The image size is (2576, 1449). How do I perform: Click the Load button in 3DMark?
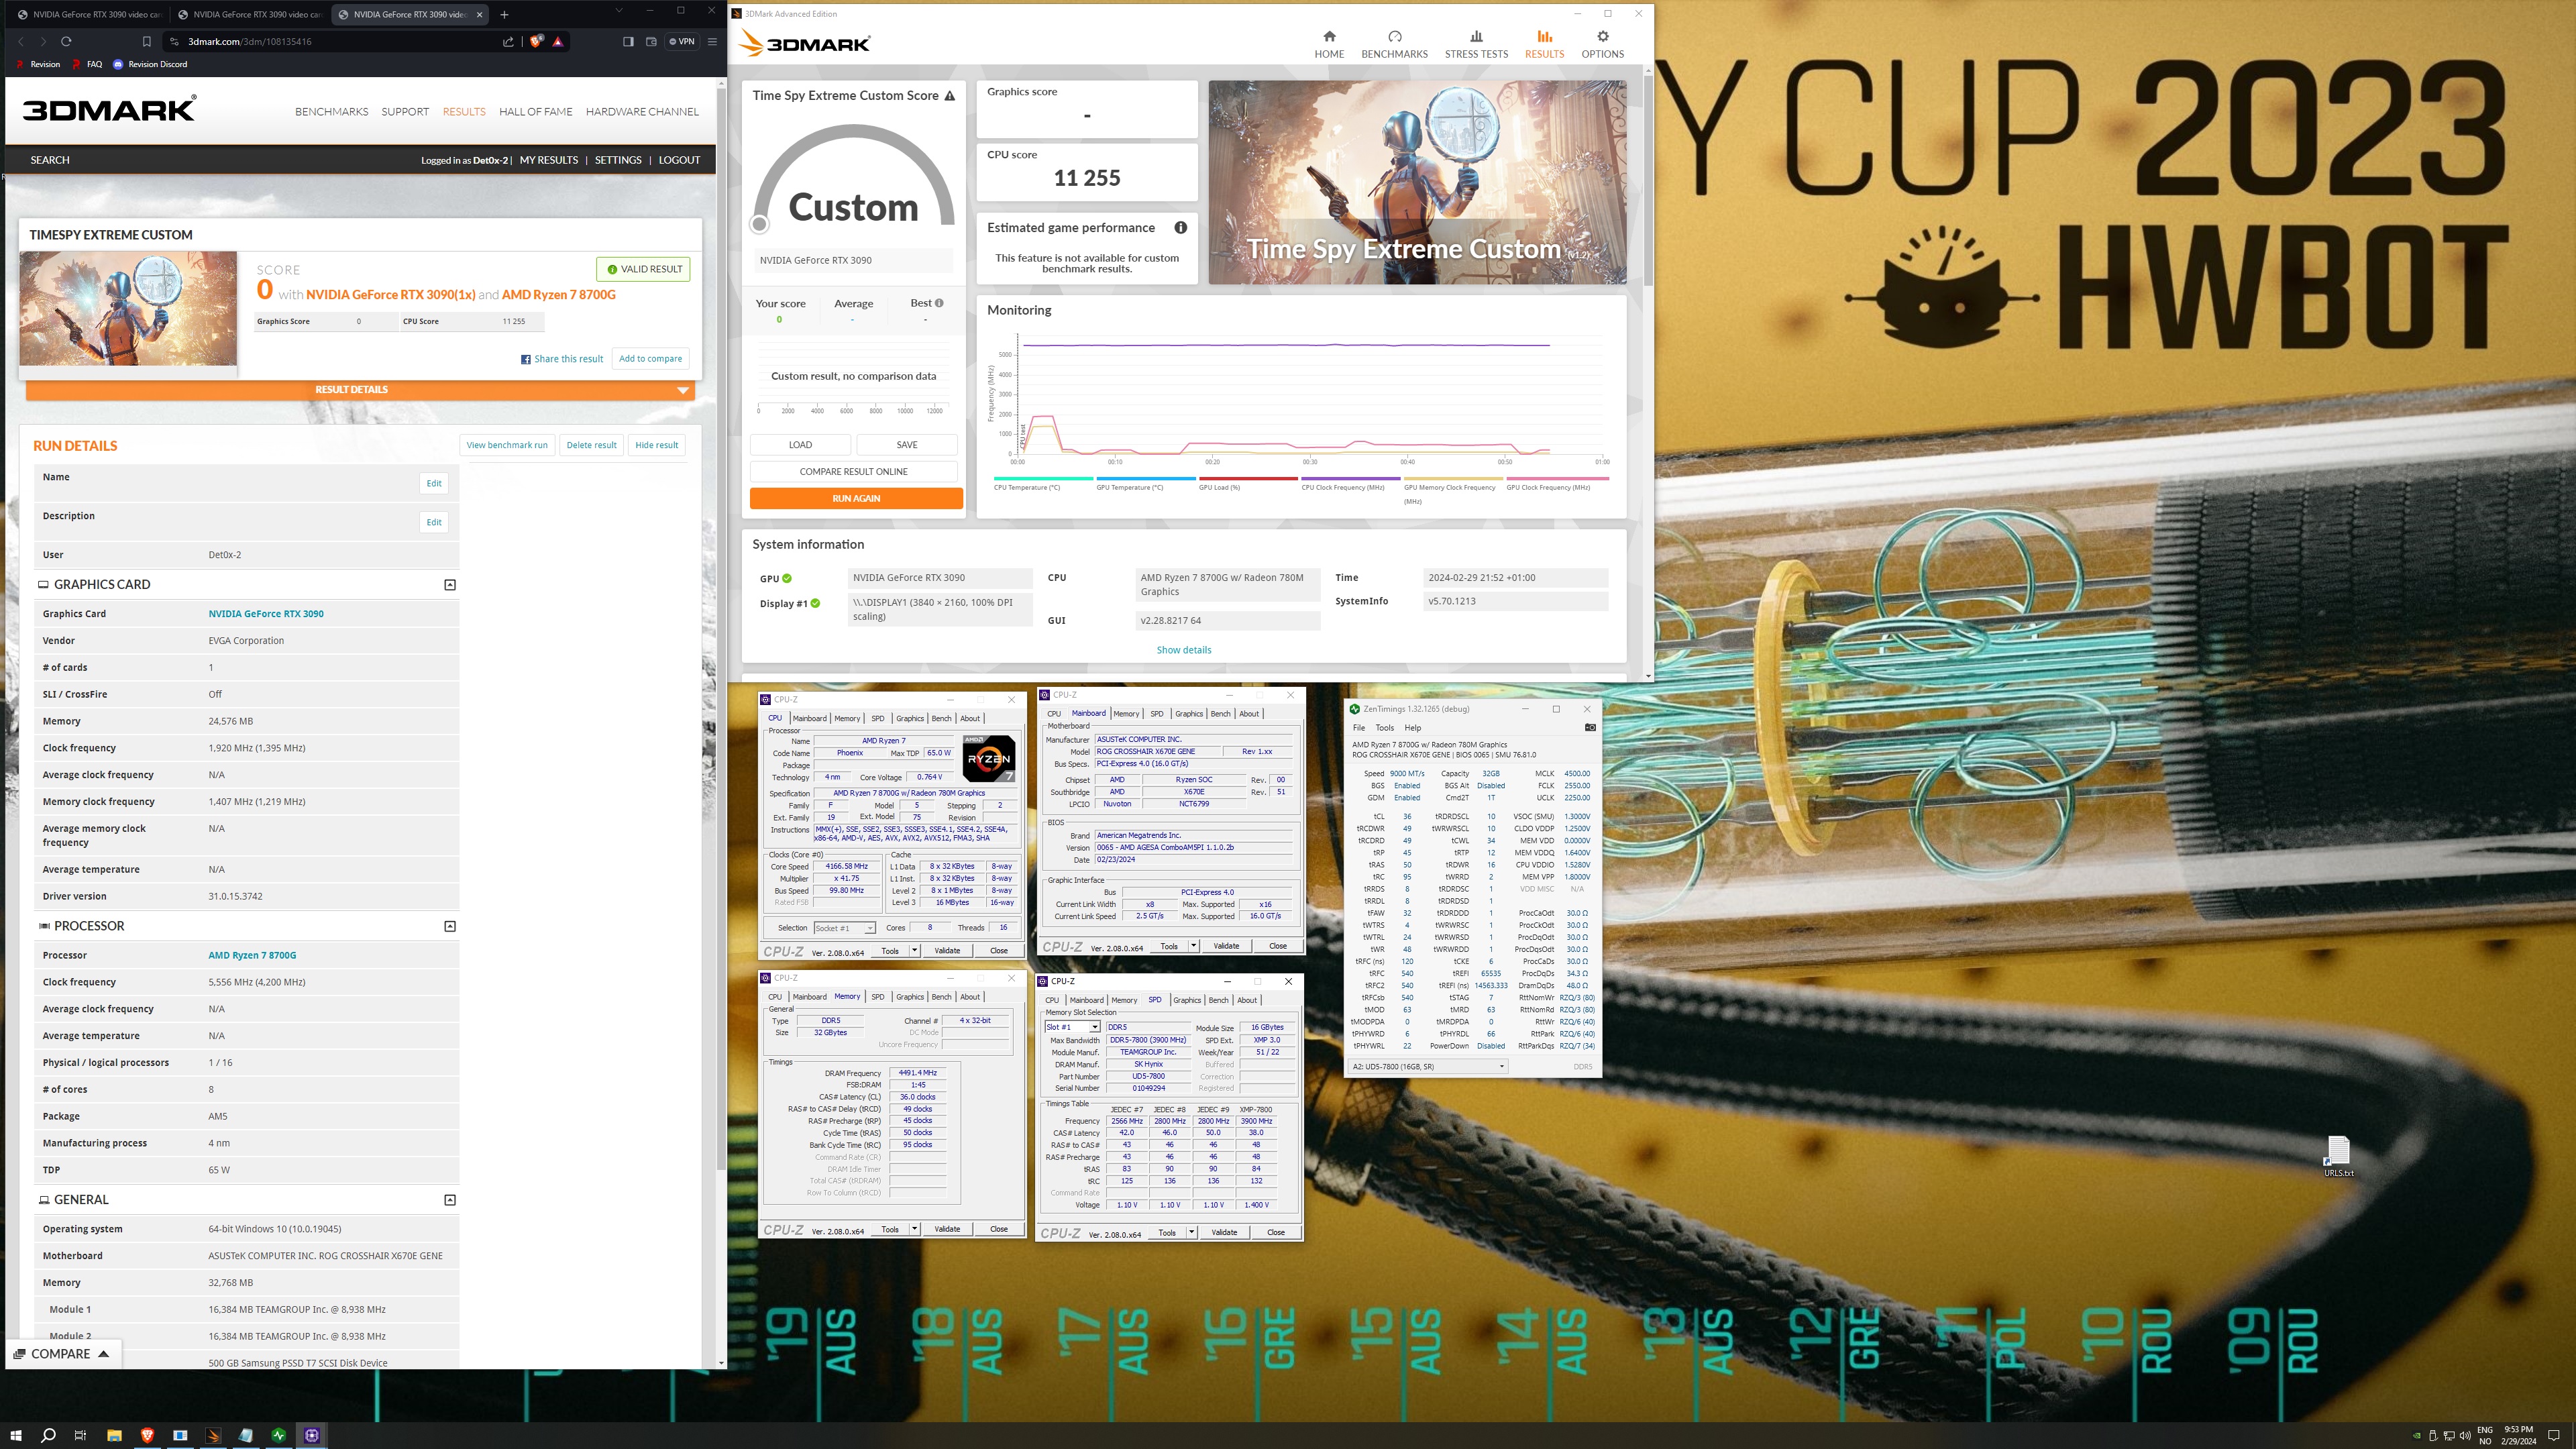[x=800, y=445]
